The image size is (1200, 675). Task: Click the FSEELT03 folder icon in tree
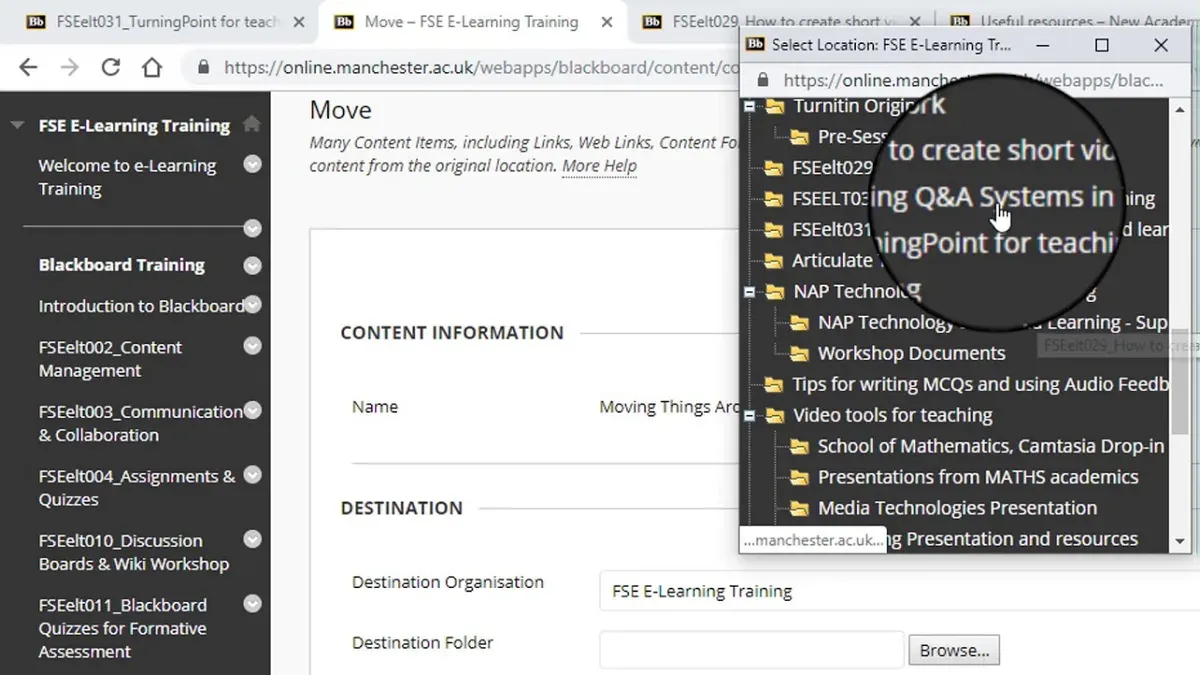pyautogui.click(x=773, y=199)
